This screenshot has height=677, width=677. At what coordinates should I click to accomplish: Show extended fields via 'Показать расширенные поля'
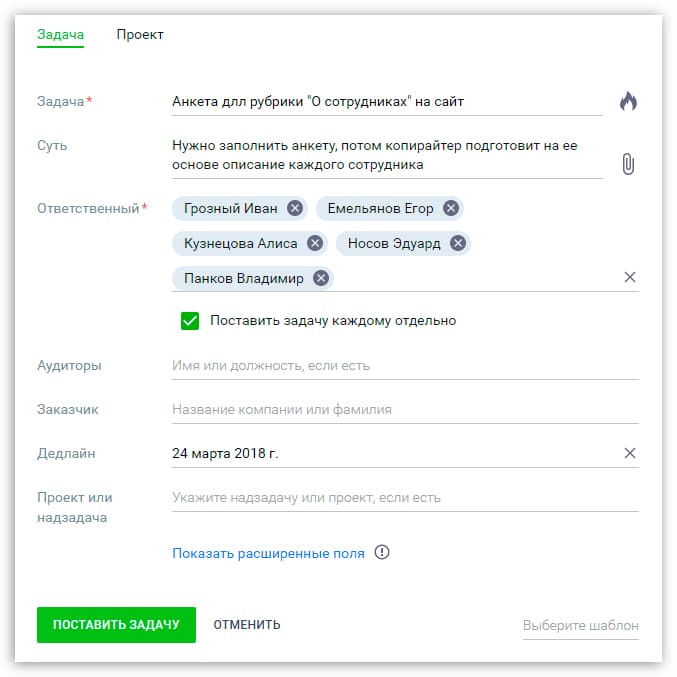point(268,553)
